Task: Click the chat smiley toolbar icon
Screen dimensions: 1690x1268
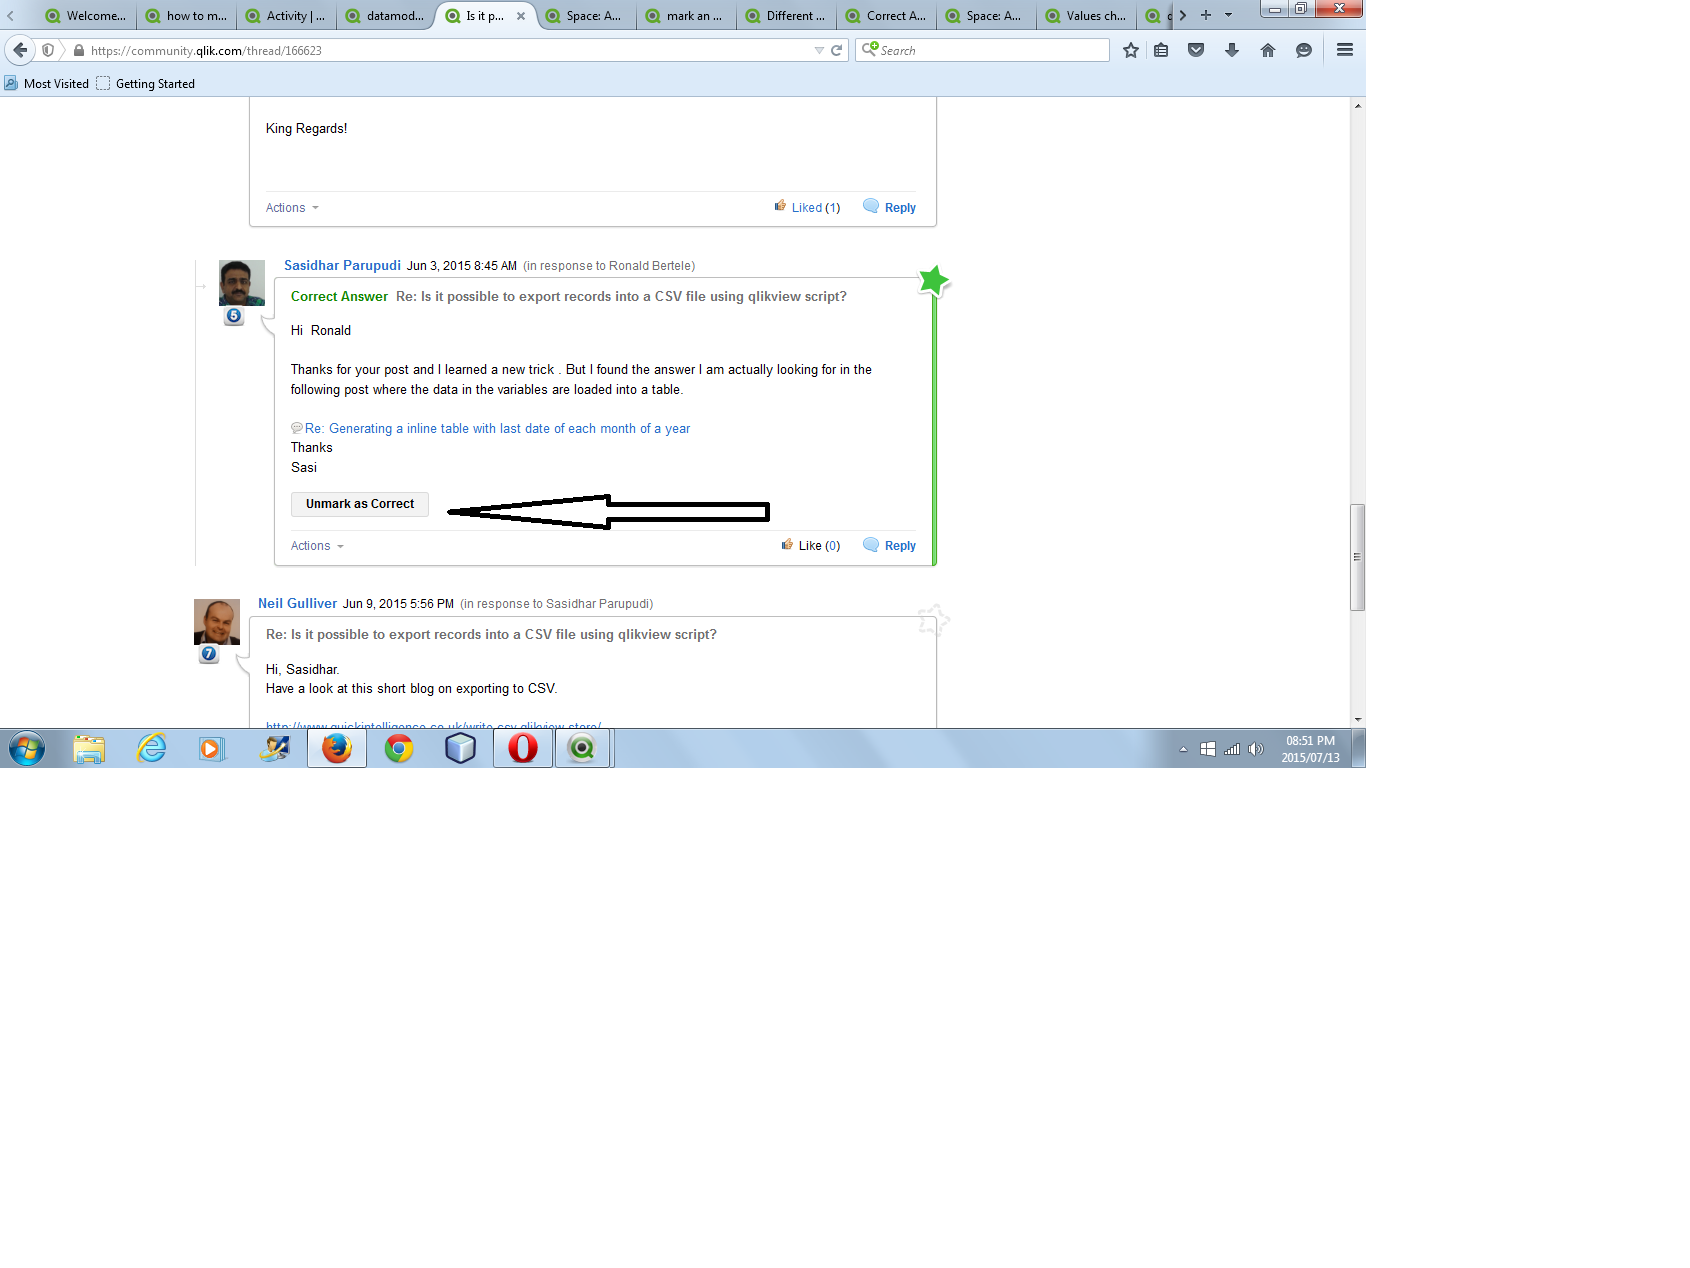Action: coord(1304,50)
